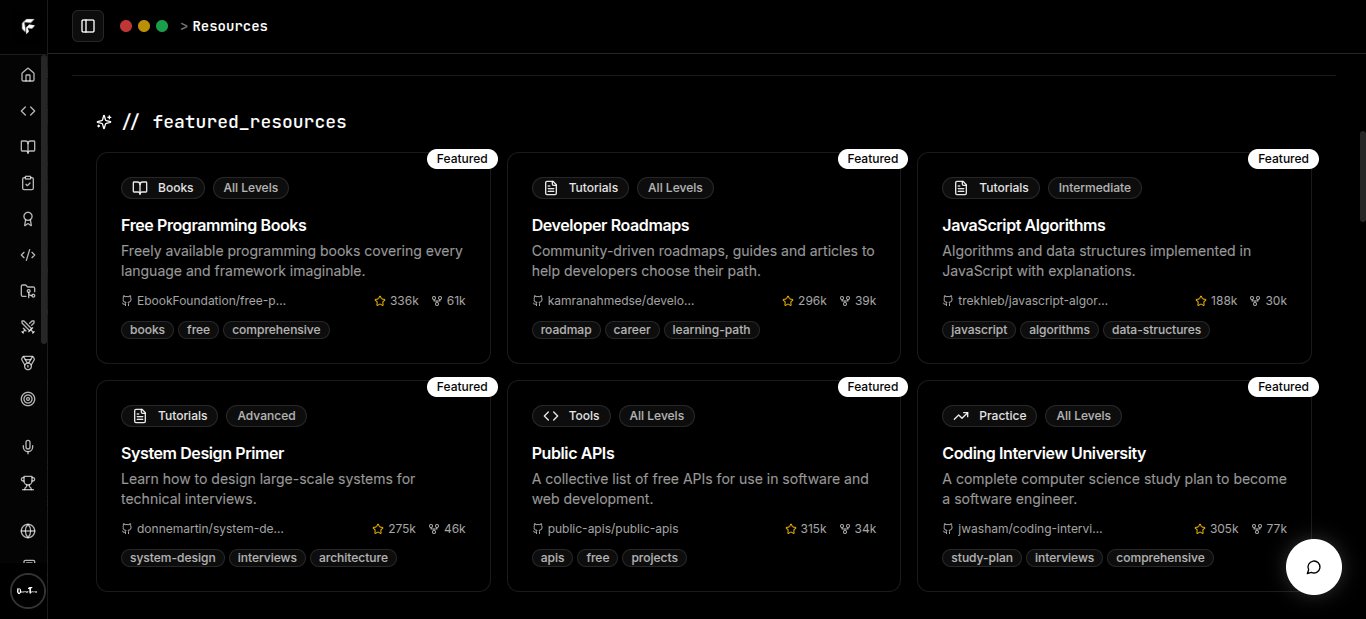Click the Books category badge
The height and width of the screenshot is (619, 1366).
pyautogui.click(x=163, y=188)
